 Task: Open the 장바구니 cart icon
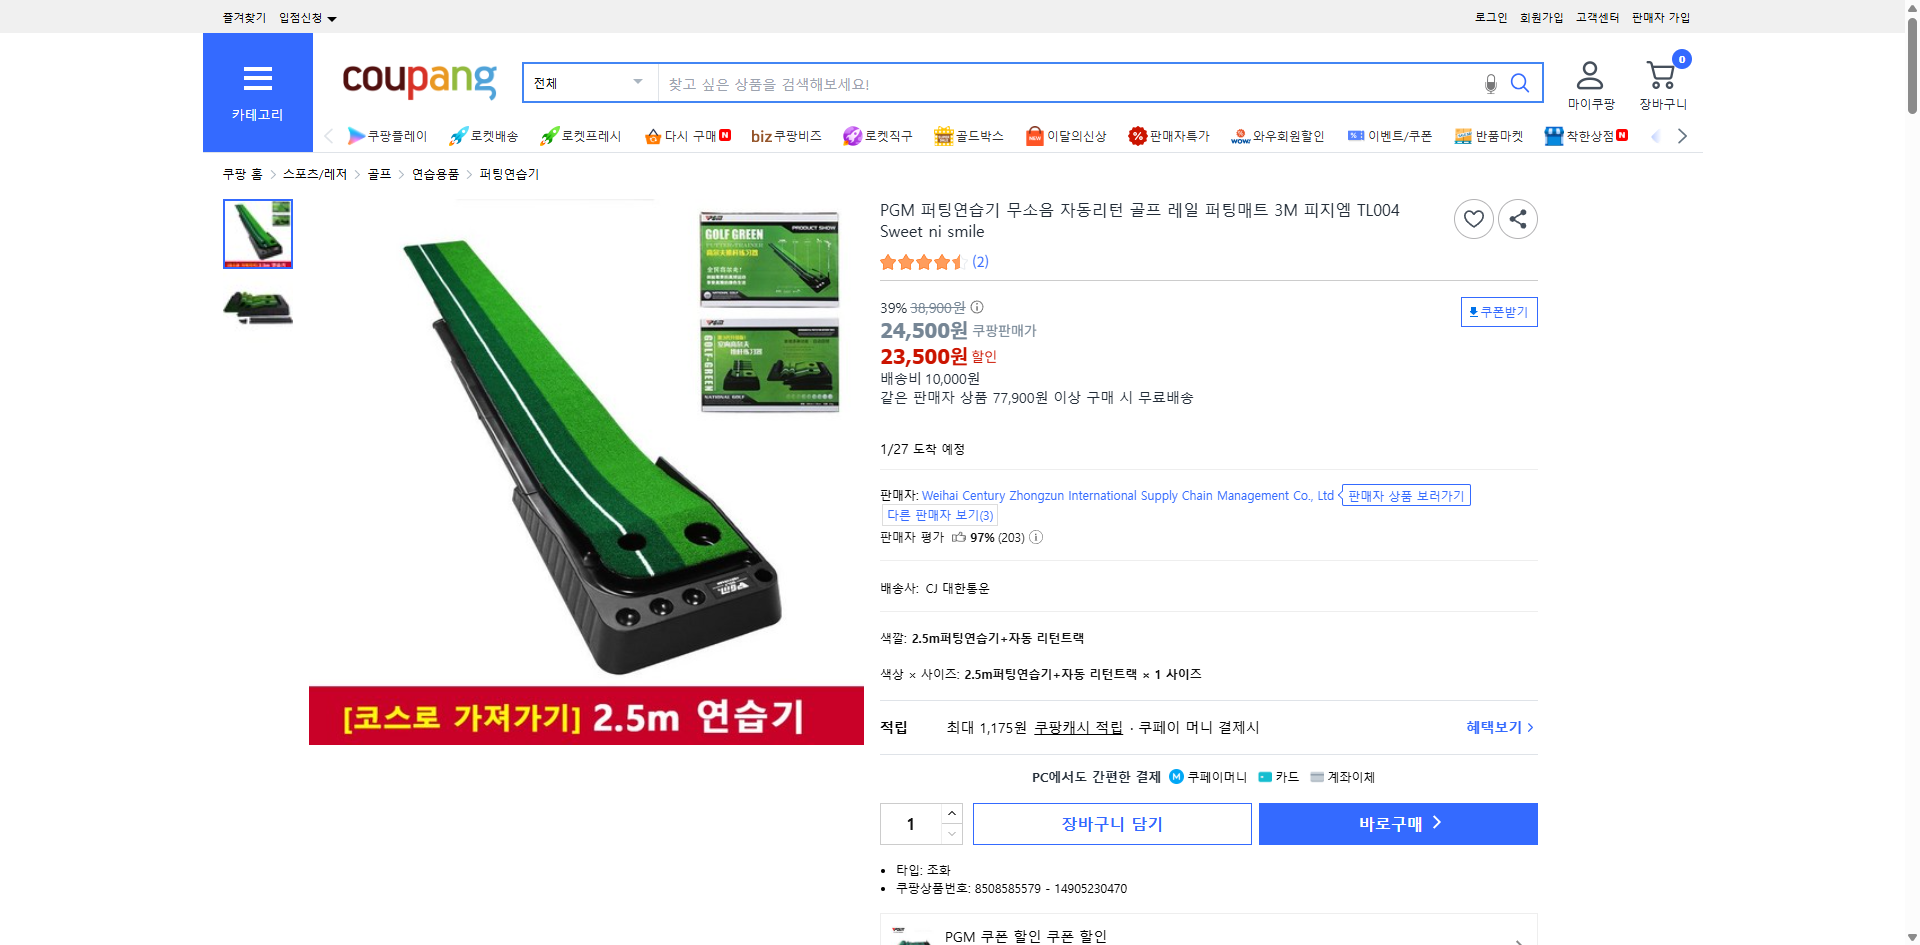1660,75
